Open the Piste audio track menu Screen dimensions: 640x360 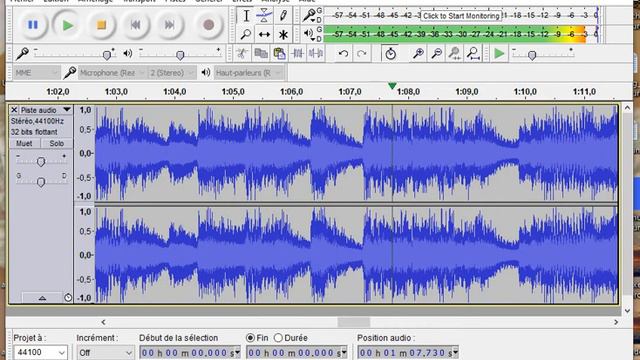coord(46,110)
